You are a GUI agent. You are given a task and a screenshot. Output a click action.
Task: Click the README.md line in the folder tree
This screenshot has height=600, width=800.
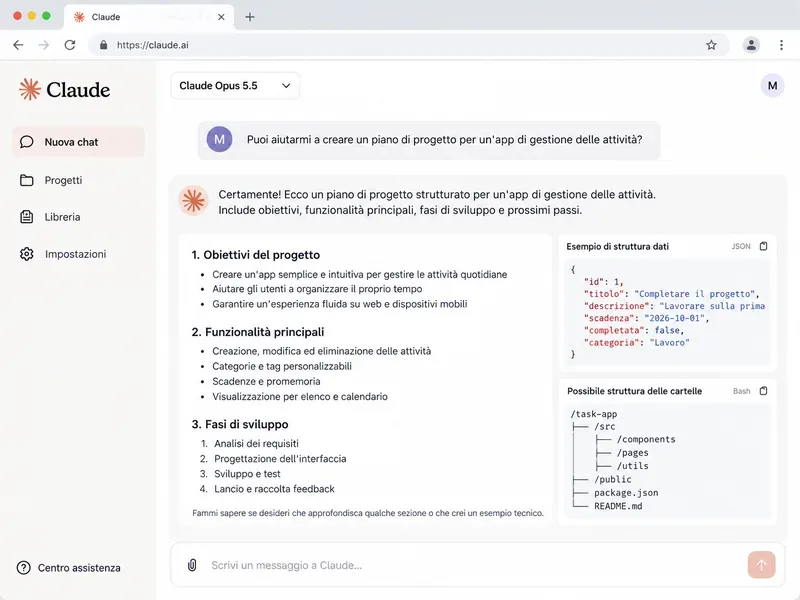point(618,506)
